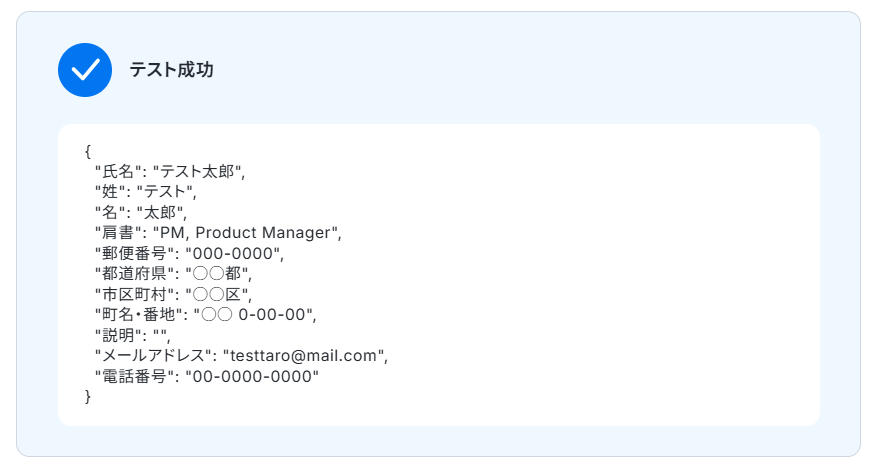Click the opening curly brace of JSON
Screen dimensions: 873x473
(x=88, y=151)
